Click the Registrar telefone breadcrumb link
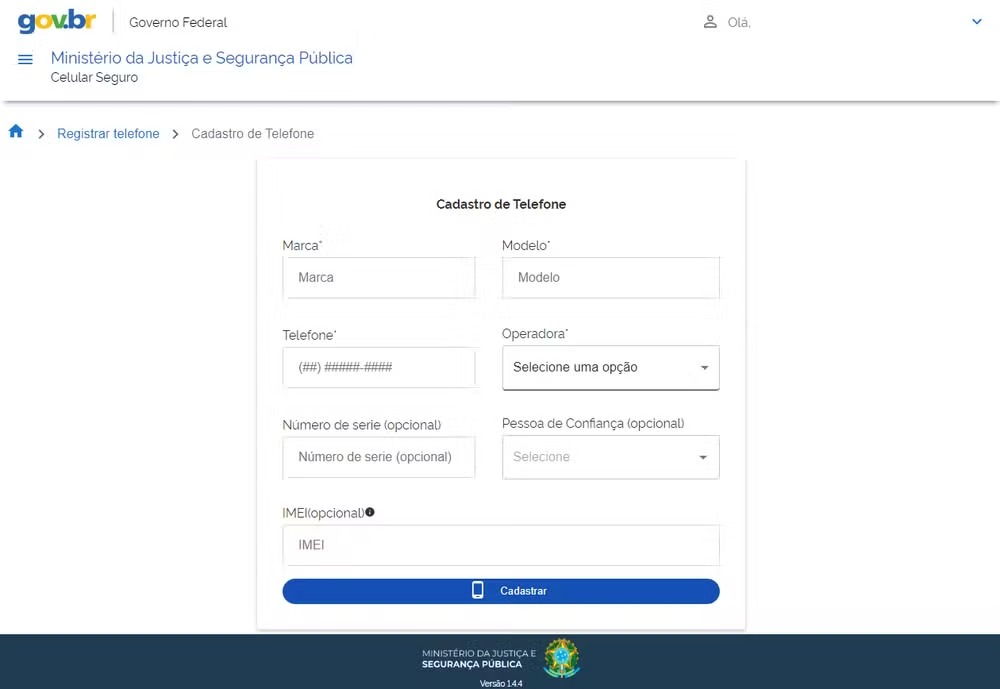The image size is (1000, 689). pos(108,133)
